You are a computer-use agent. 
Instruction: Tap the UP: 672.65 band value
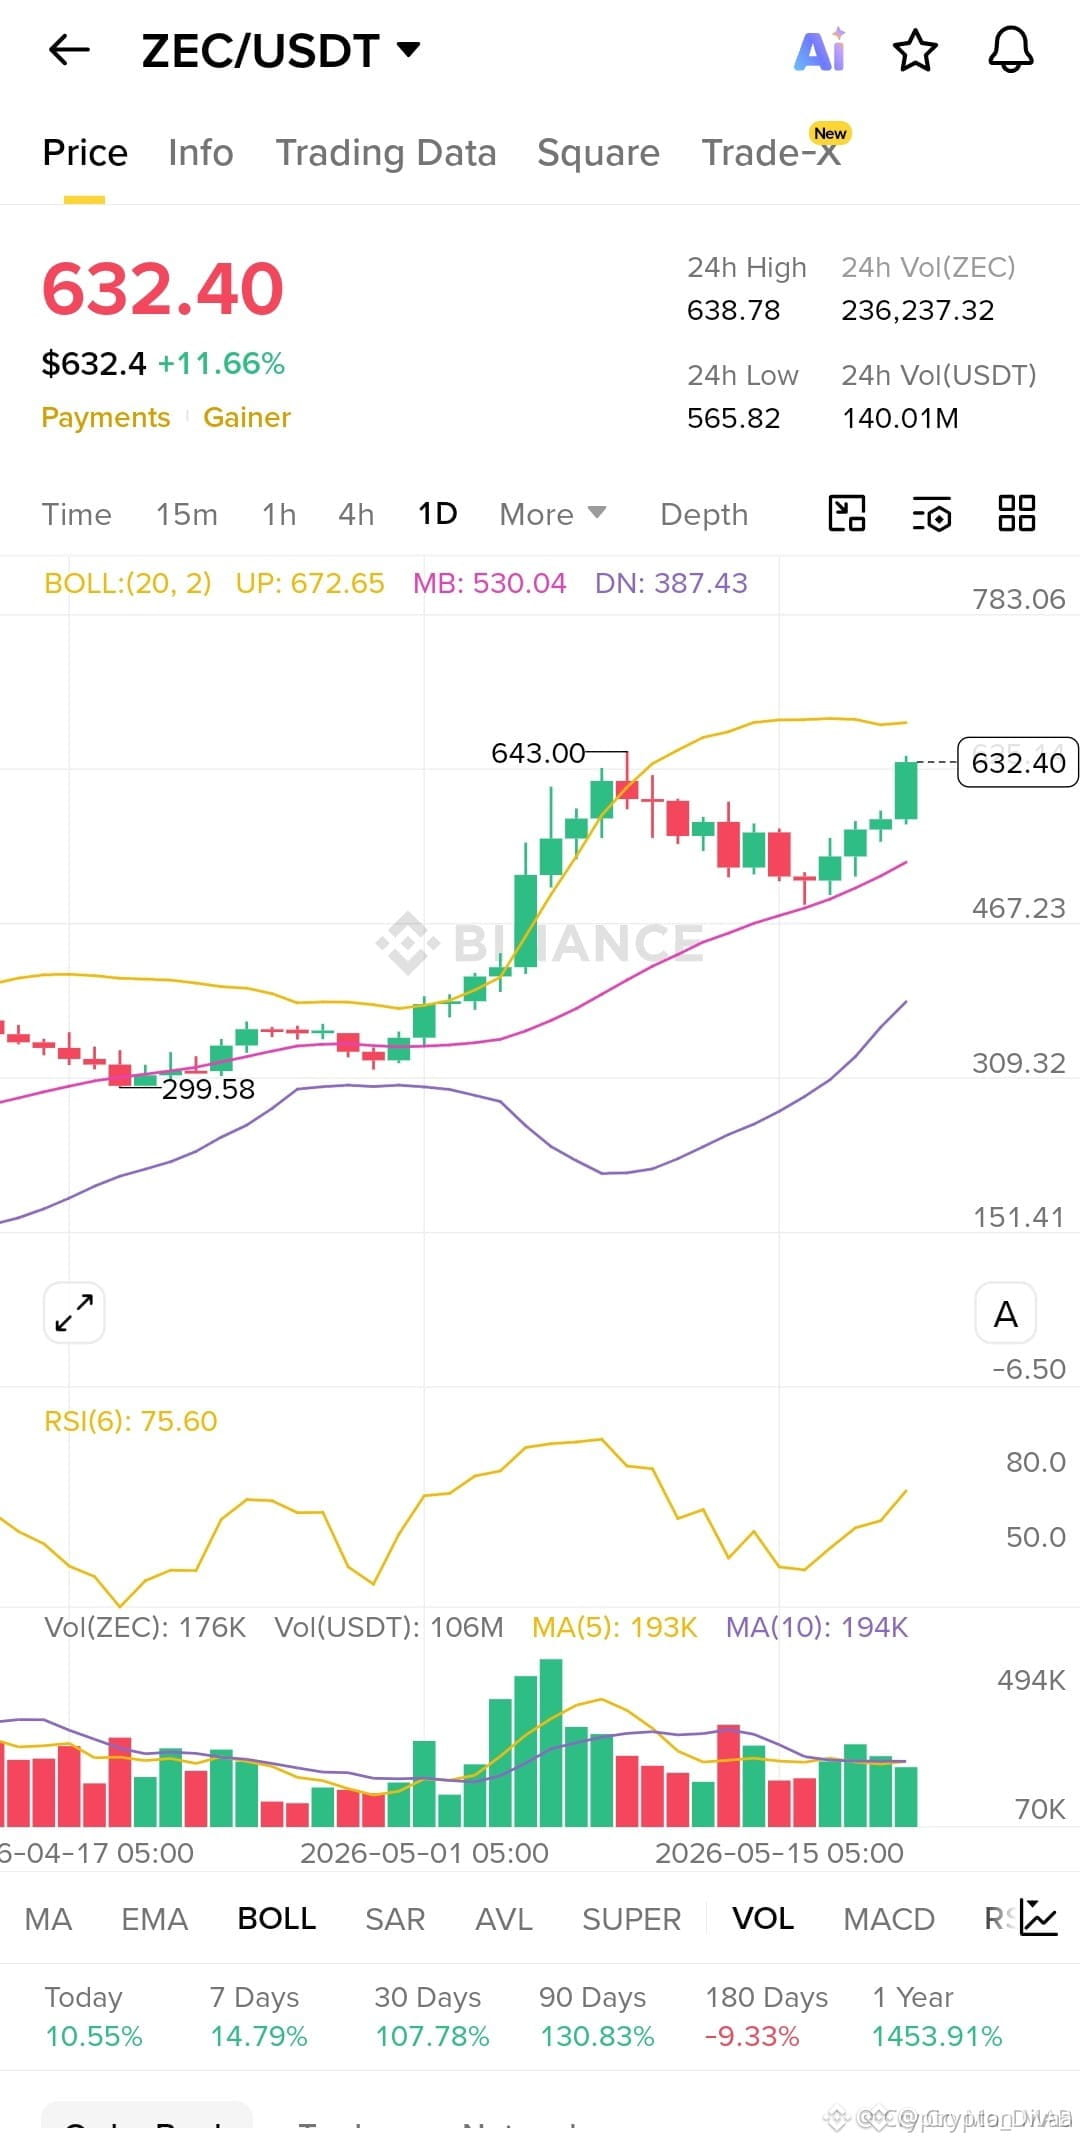coord(310,583)
